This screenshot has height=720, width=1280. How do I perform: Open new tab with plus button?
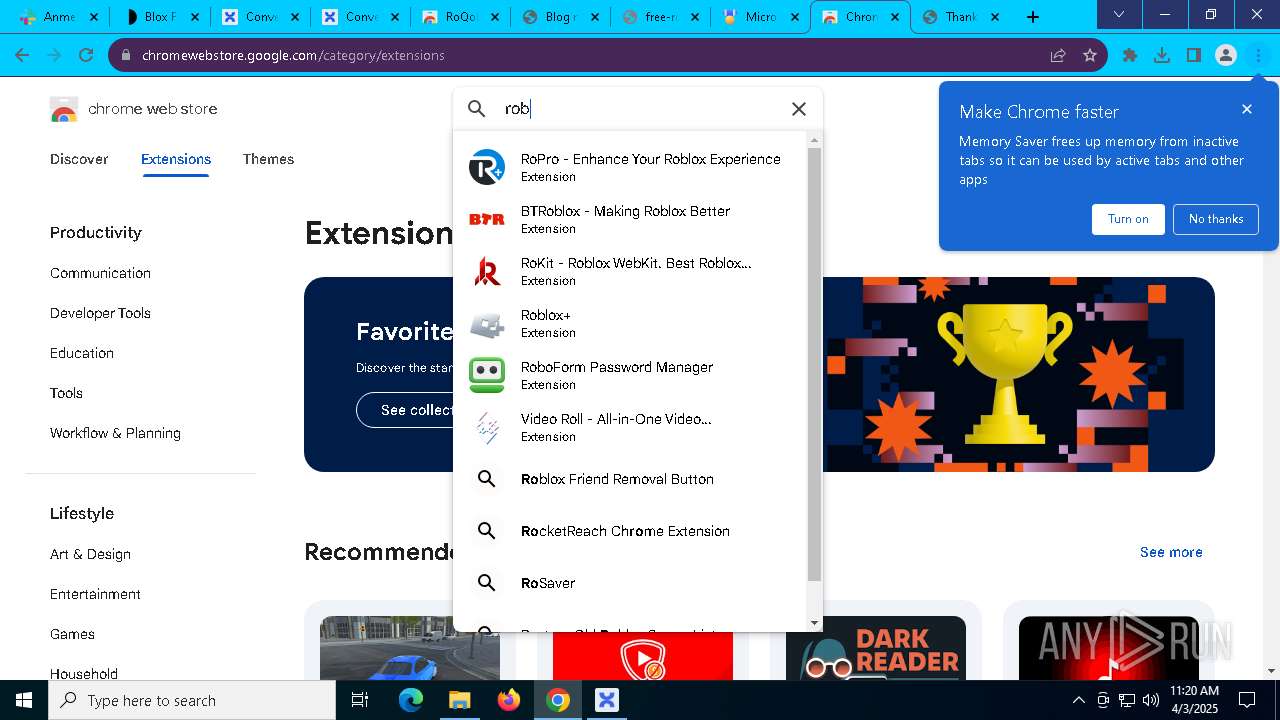tap(1033, 17)
